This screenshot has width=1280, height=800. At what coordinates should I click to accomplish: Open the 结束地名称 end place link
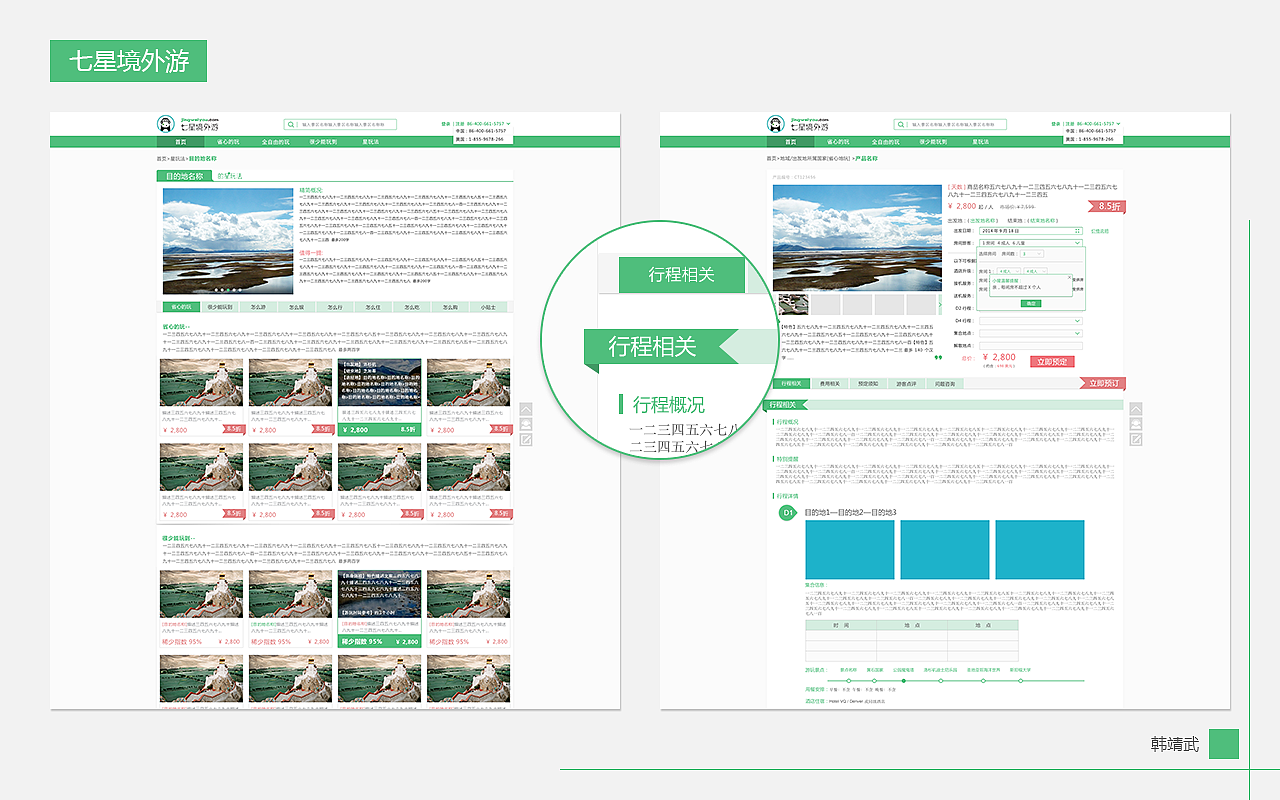pyautogui.click(x=1043, y=220)
